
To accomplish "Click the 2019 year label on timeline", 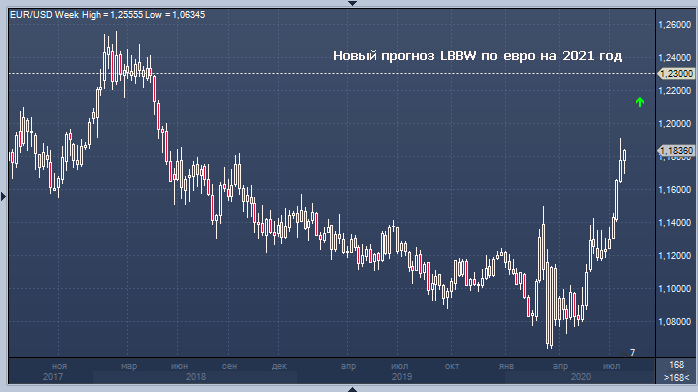I will (402, 377).
